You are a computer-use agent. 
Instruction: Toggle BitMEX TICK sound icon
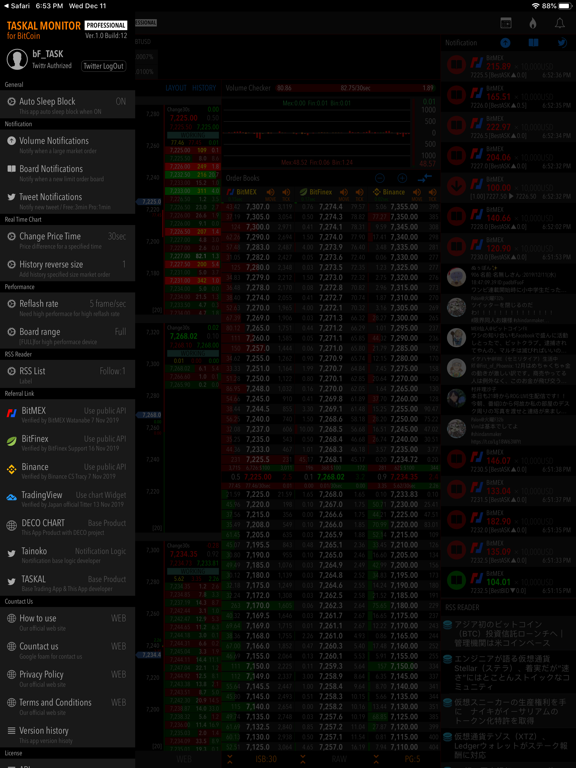click(x=286, y=193)
